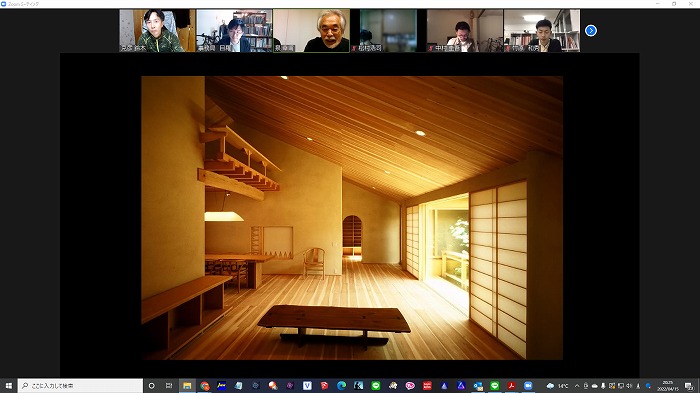The image size is (700, 393).
Task: Click the taskbar search input field
Action: coord(80,385)
